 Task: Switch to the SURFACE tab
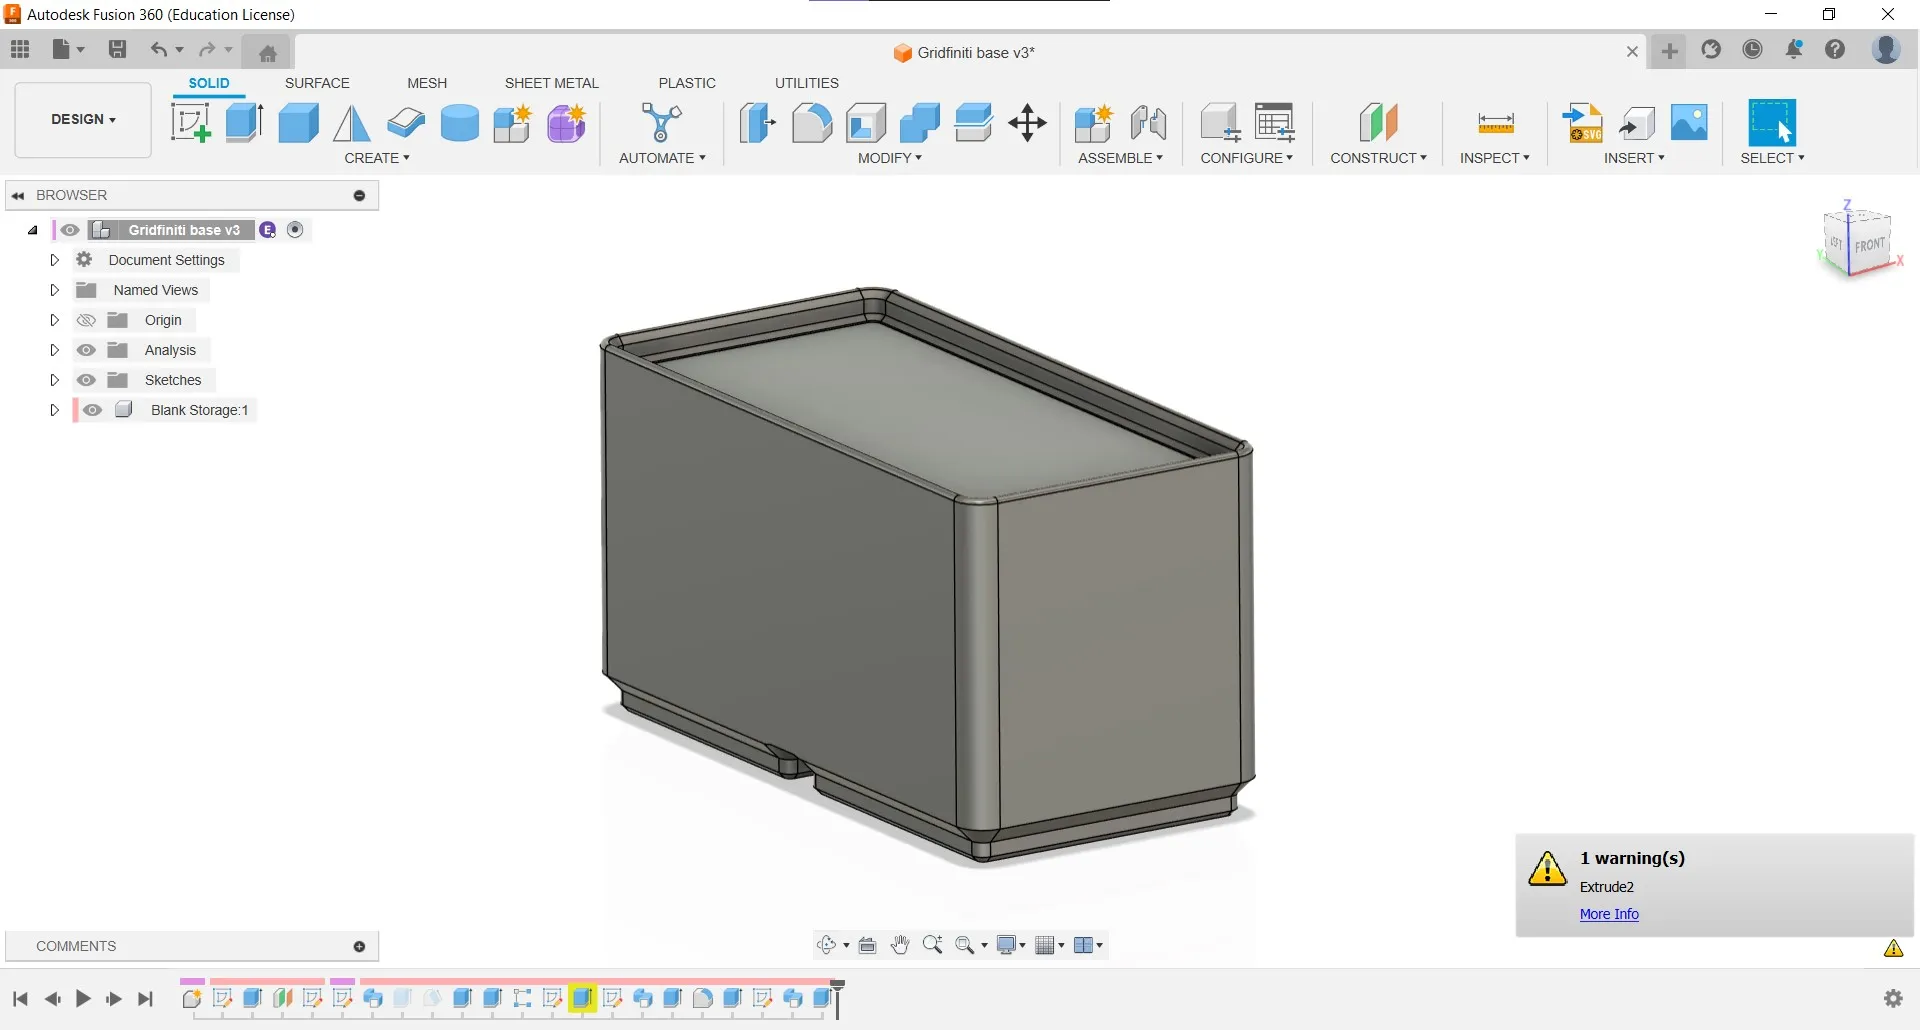click(317, 83)
